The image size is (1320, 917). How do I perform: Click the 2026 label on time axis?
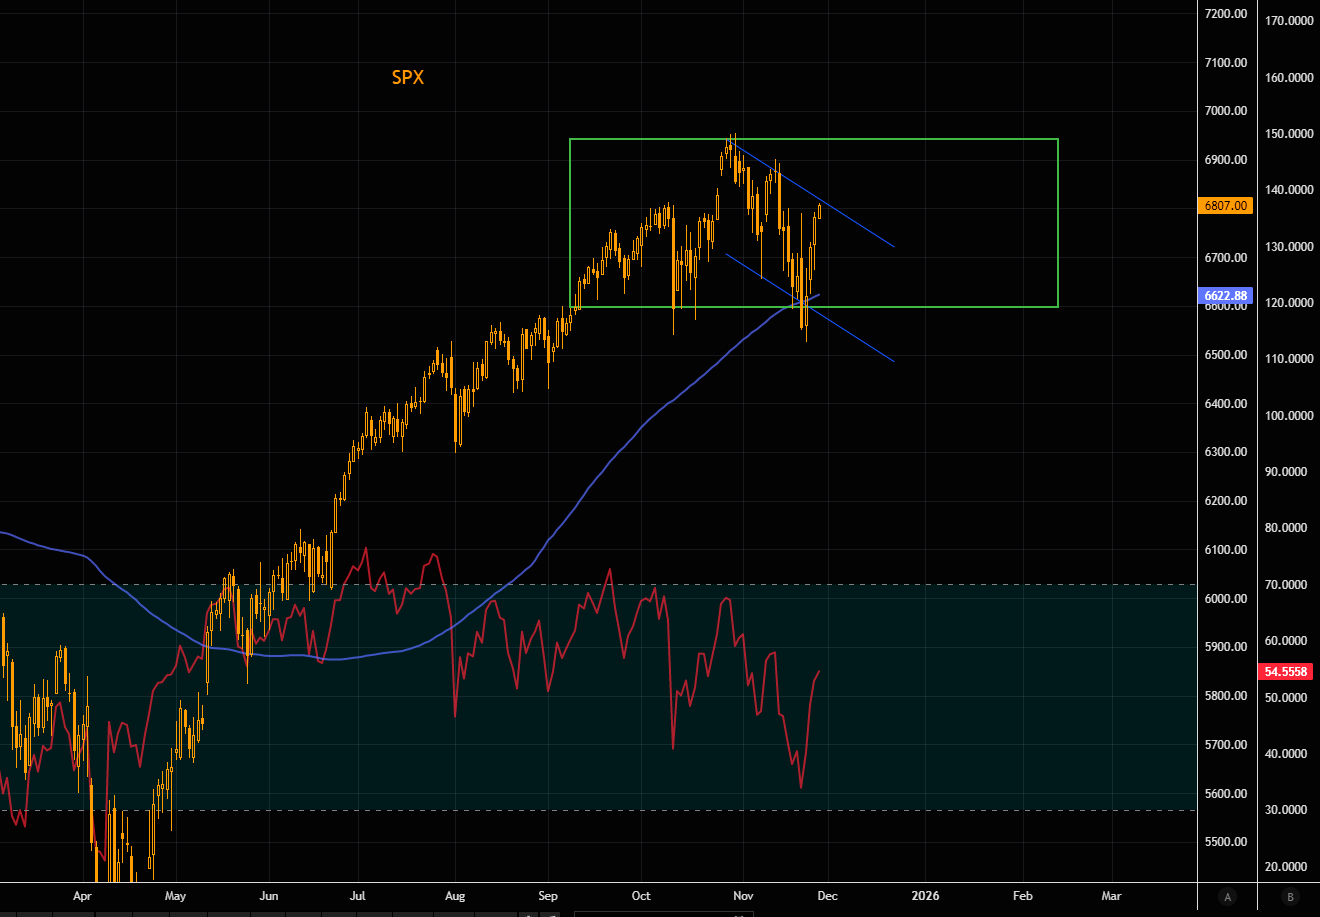[x=925, y=895]
